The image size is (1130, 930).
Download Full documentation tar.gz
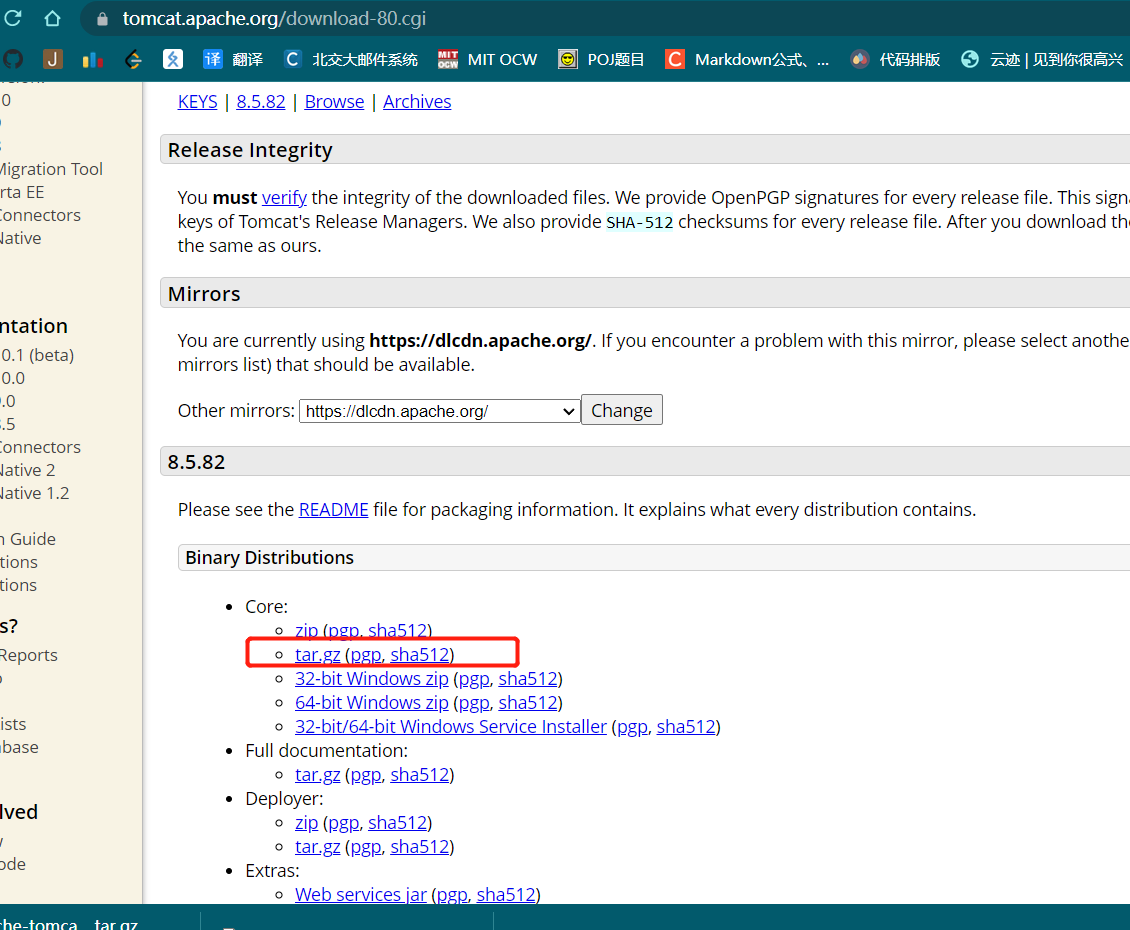(x=318, y=775)
